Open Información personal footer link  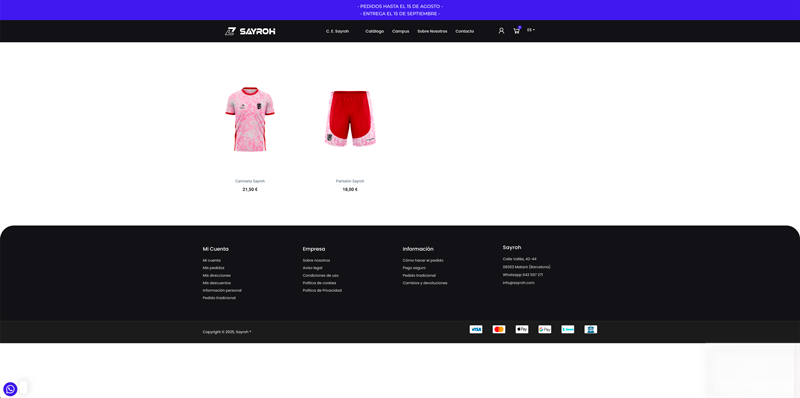click(x=222, y=290)
